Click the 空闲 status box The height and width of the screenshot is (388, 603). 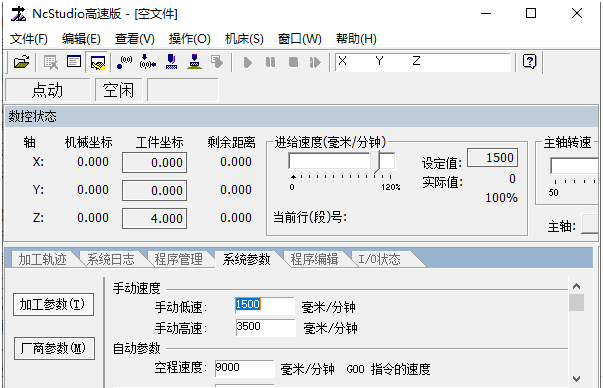point(118,90)
